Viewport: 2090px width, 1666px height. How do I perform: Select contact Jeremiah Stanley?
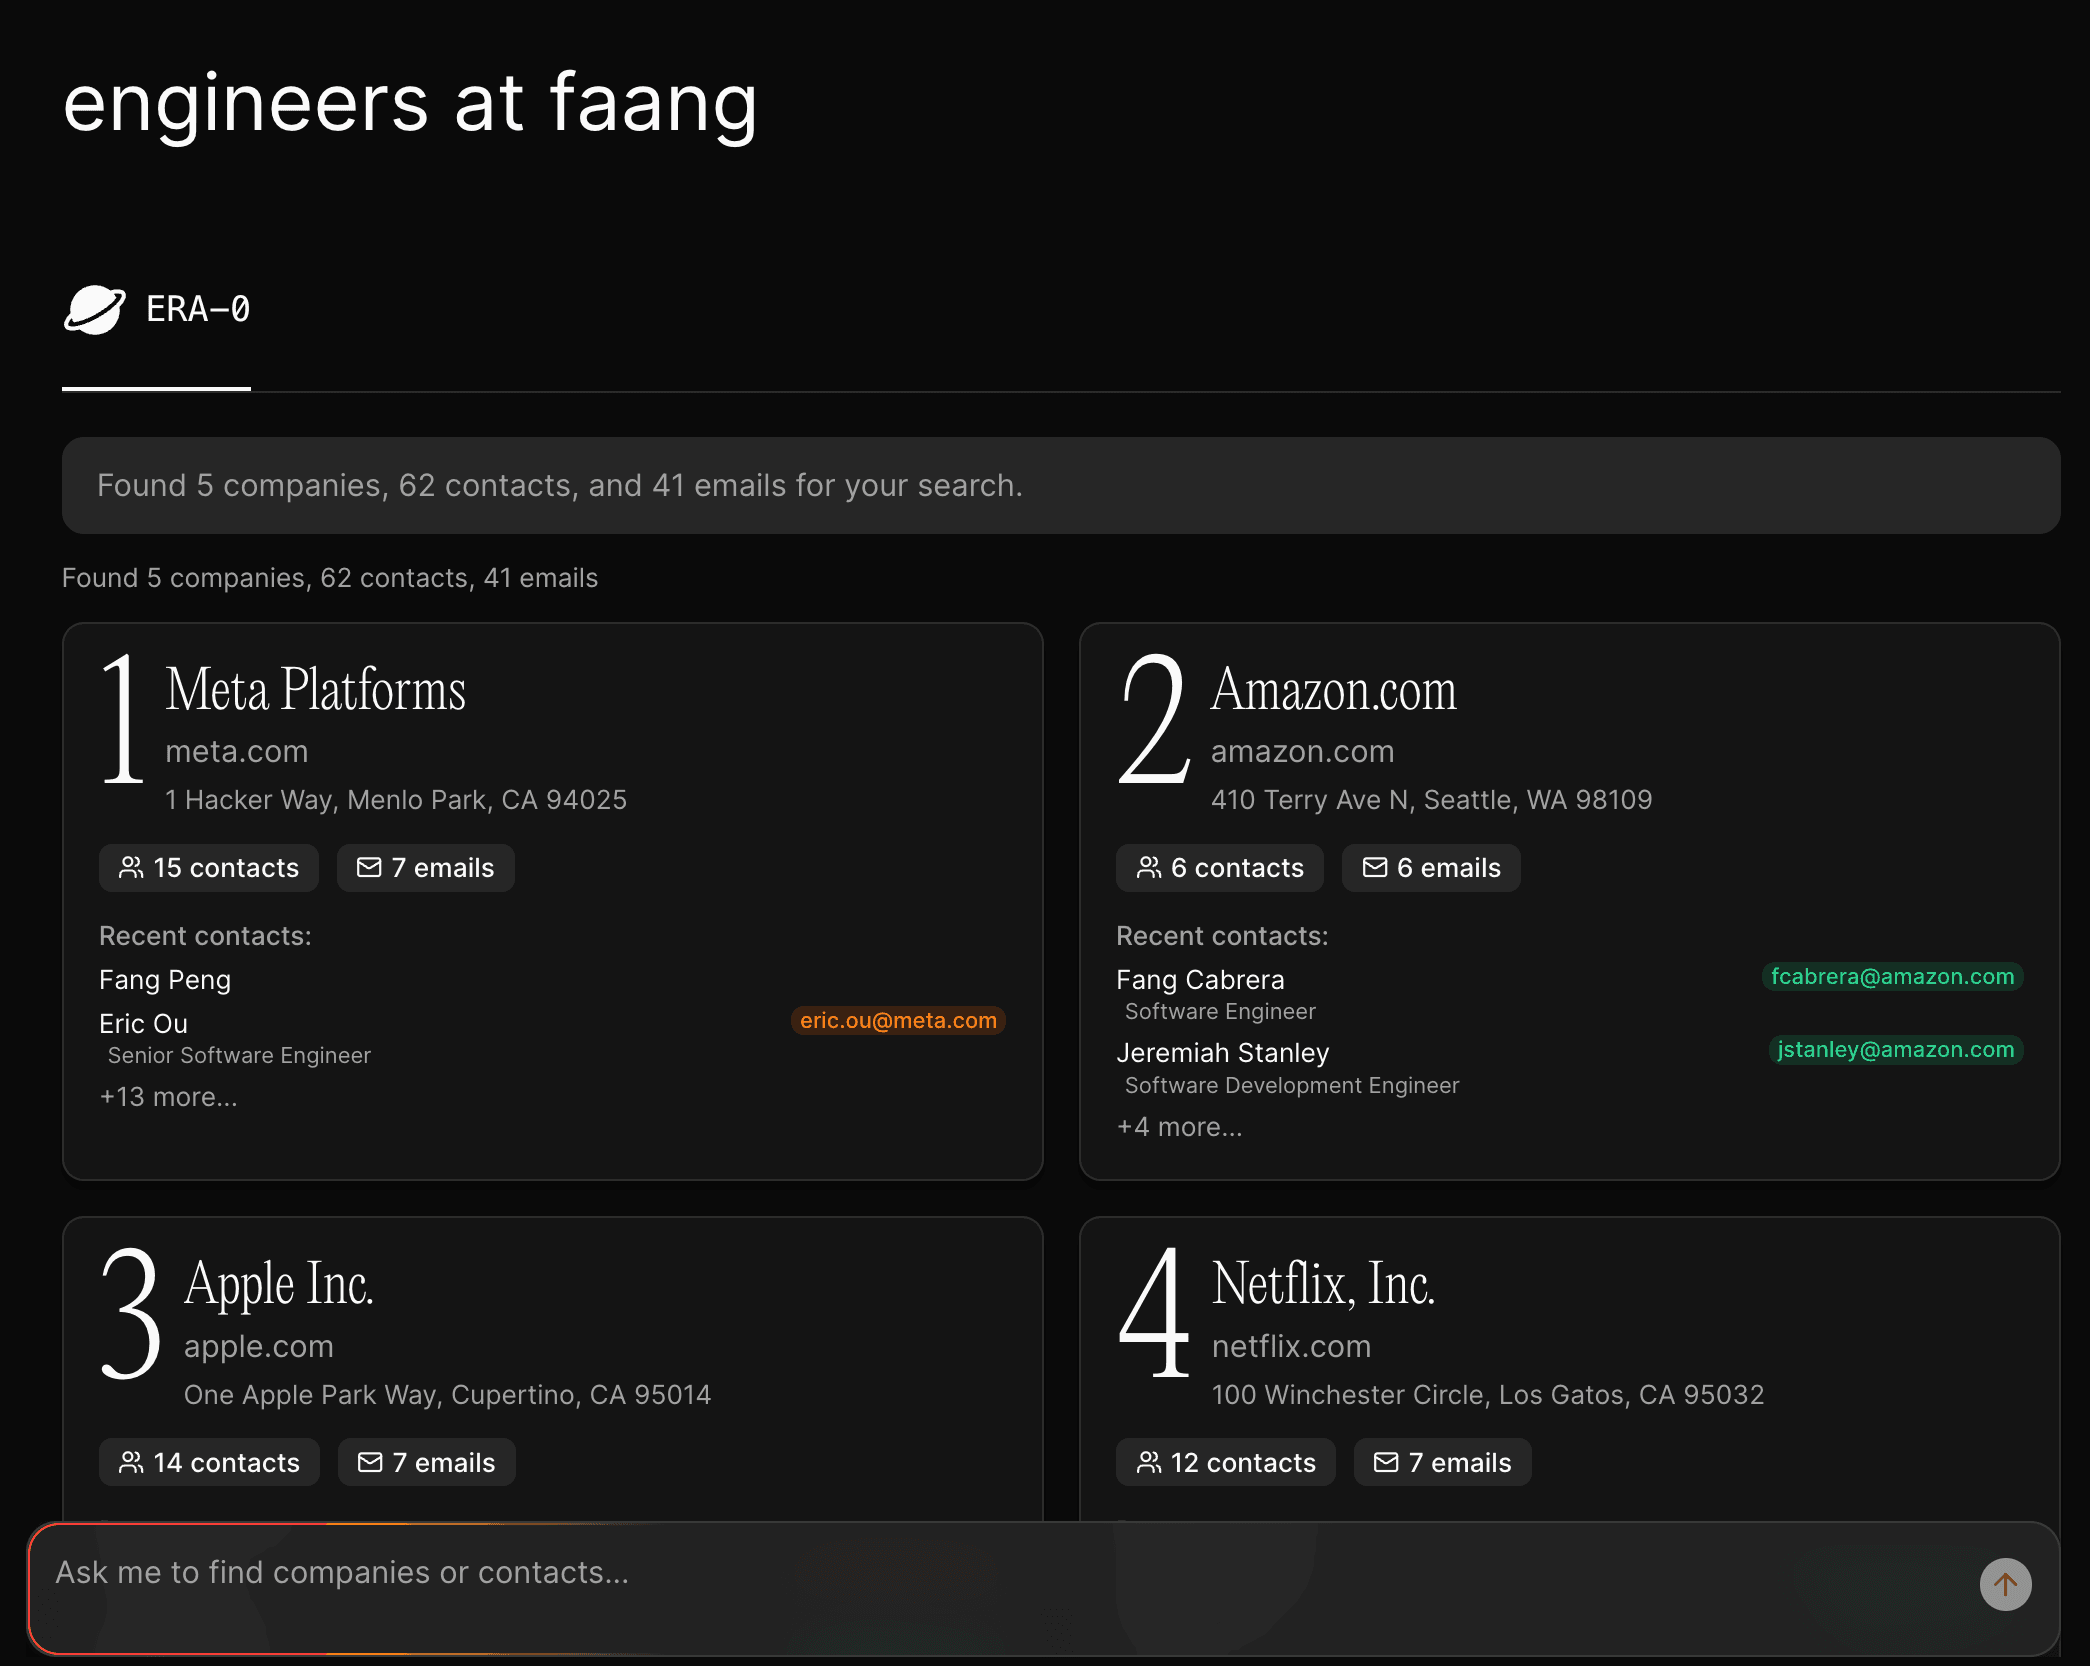tap(1222, 1053)
